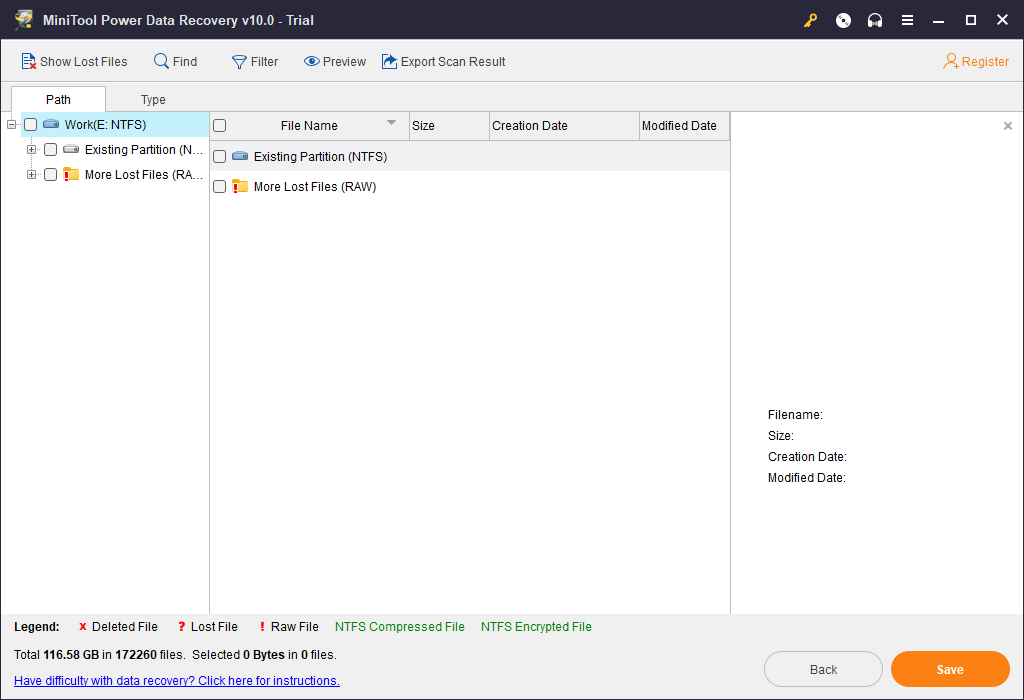
Task: Click the Register user icon
Action: coord(951,61)
